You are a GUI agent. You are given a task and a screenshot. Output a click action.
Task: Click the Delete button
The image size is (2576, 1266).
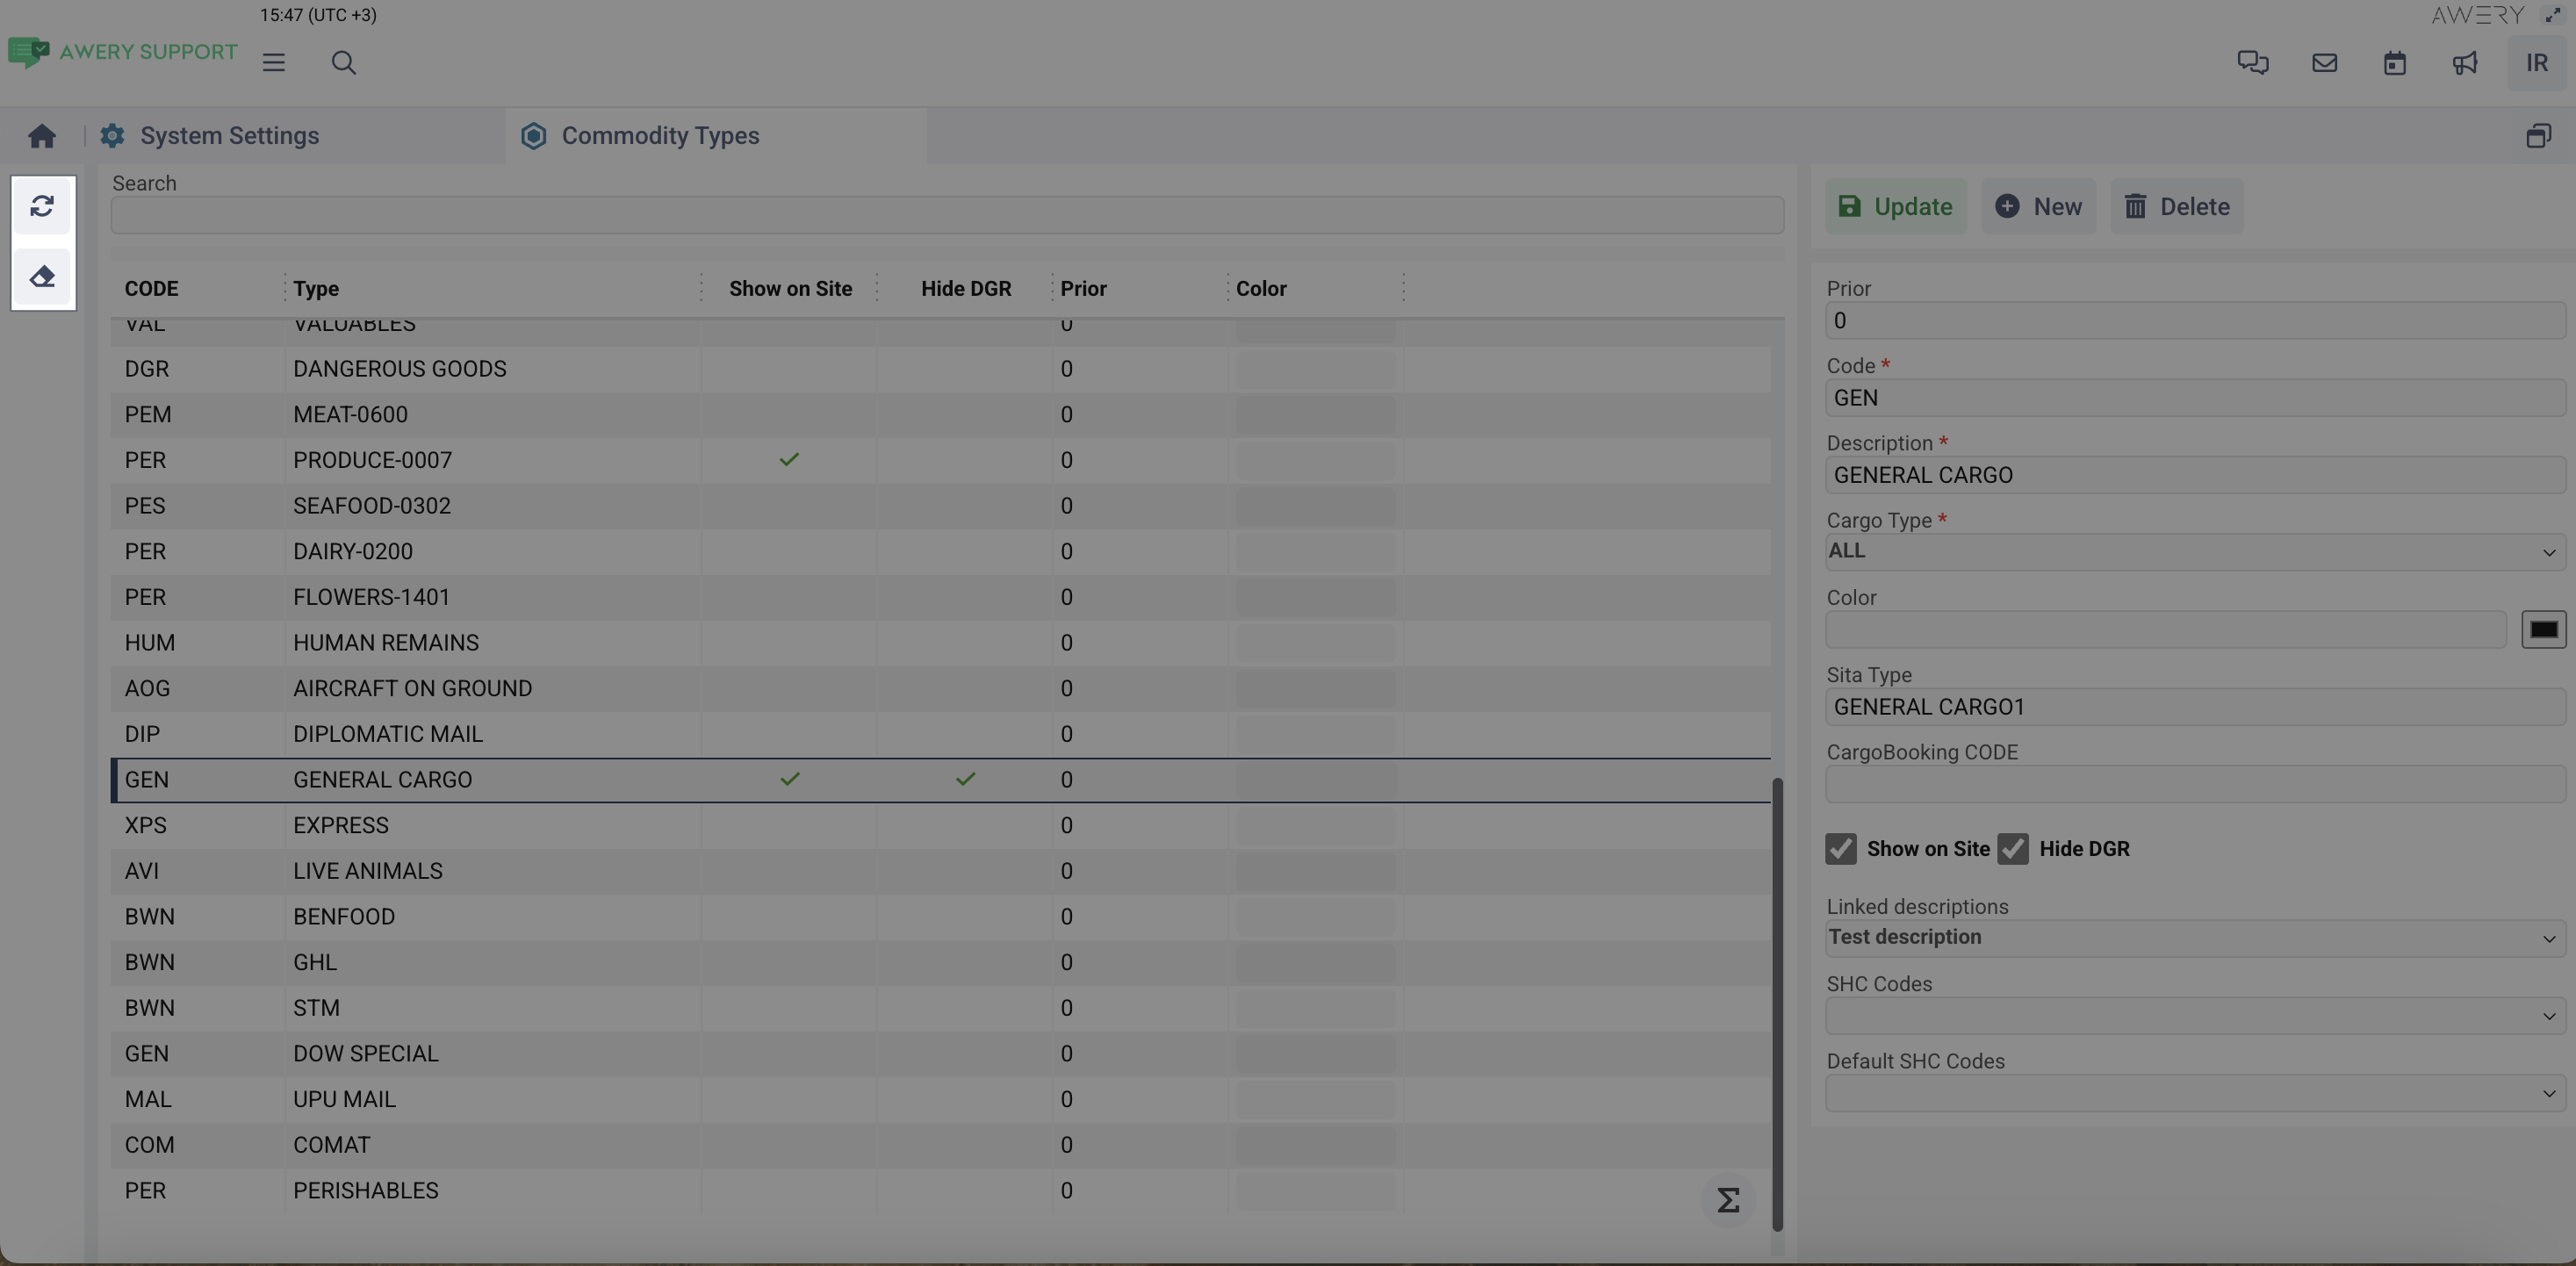[x=2176, y=207]
